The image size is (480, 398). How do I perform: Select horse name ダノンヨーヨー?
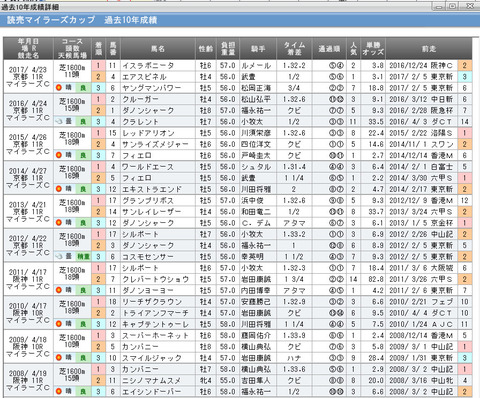(x=148, y=290)
